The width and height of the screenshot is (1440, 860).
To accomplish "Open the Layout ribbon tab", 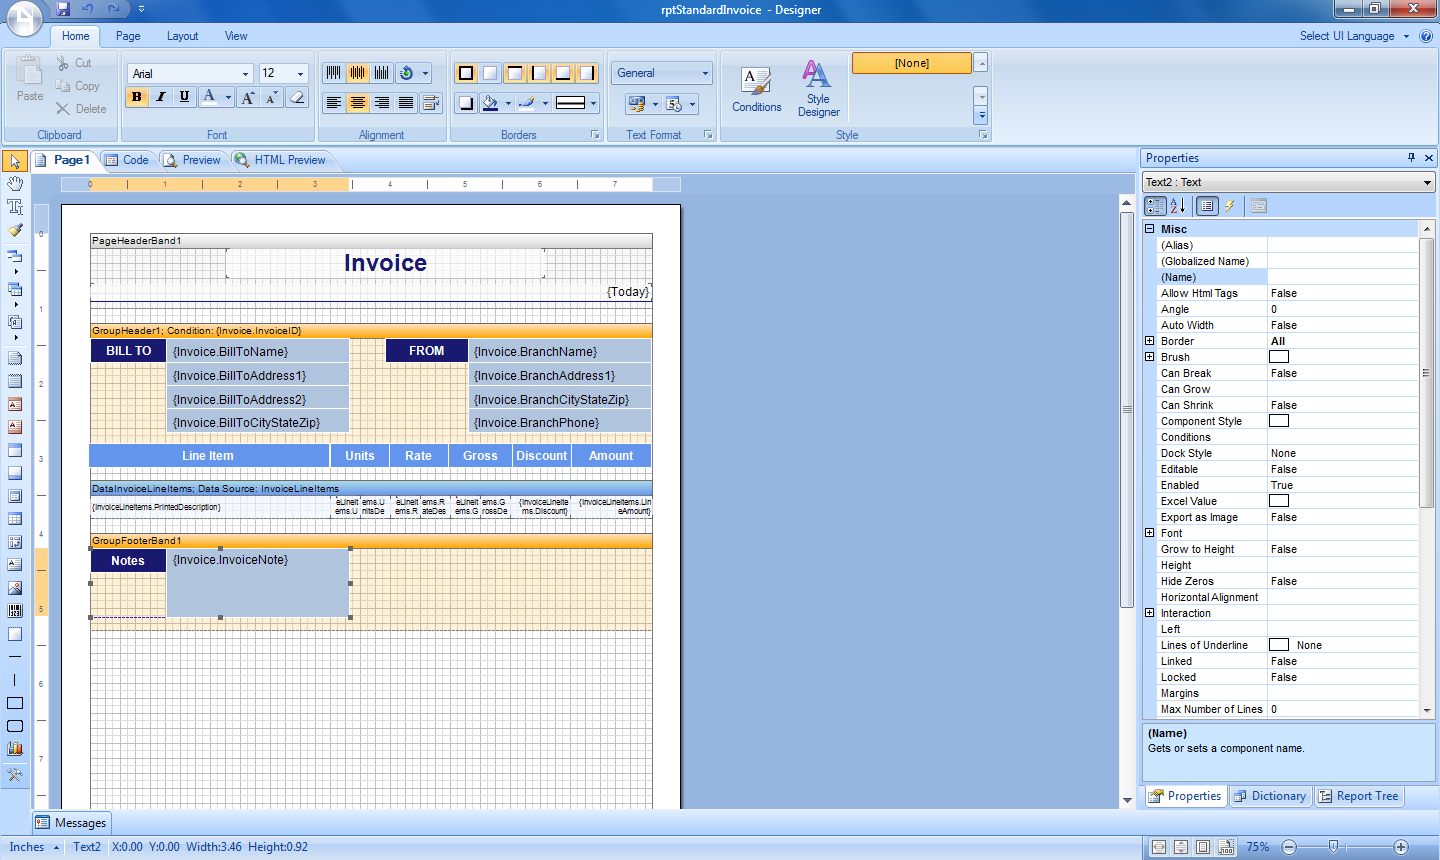I will click(x=182, y=36).
